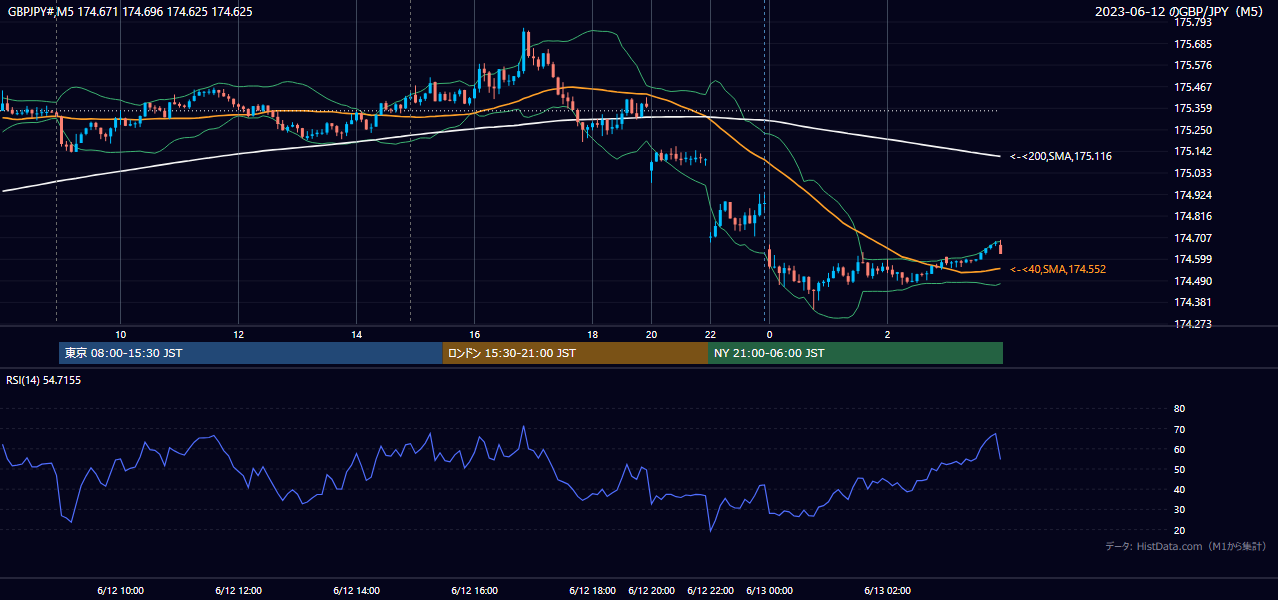Click the 175.359 price axis value
This screenshot has height=600, width=1278.
(1192, 108)
